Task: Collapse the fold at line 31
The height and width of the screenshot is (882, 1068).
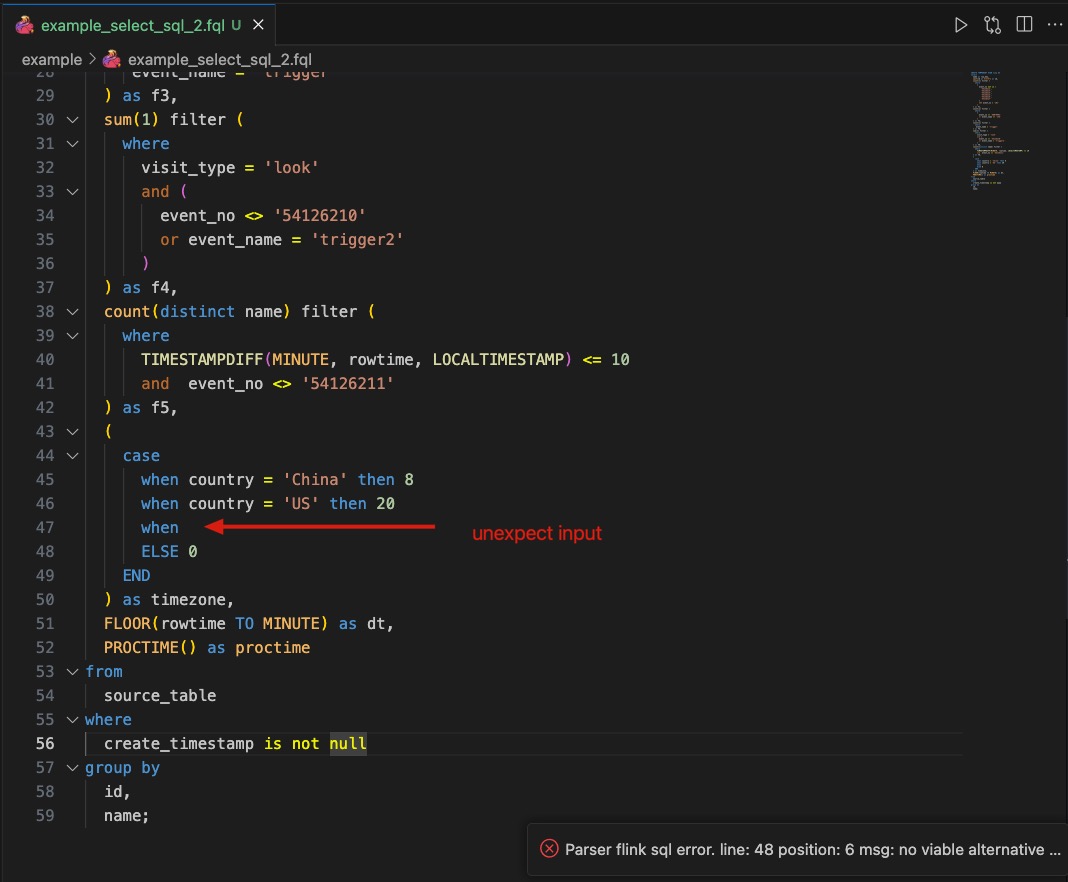Action: coord(72,144)
